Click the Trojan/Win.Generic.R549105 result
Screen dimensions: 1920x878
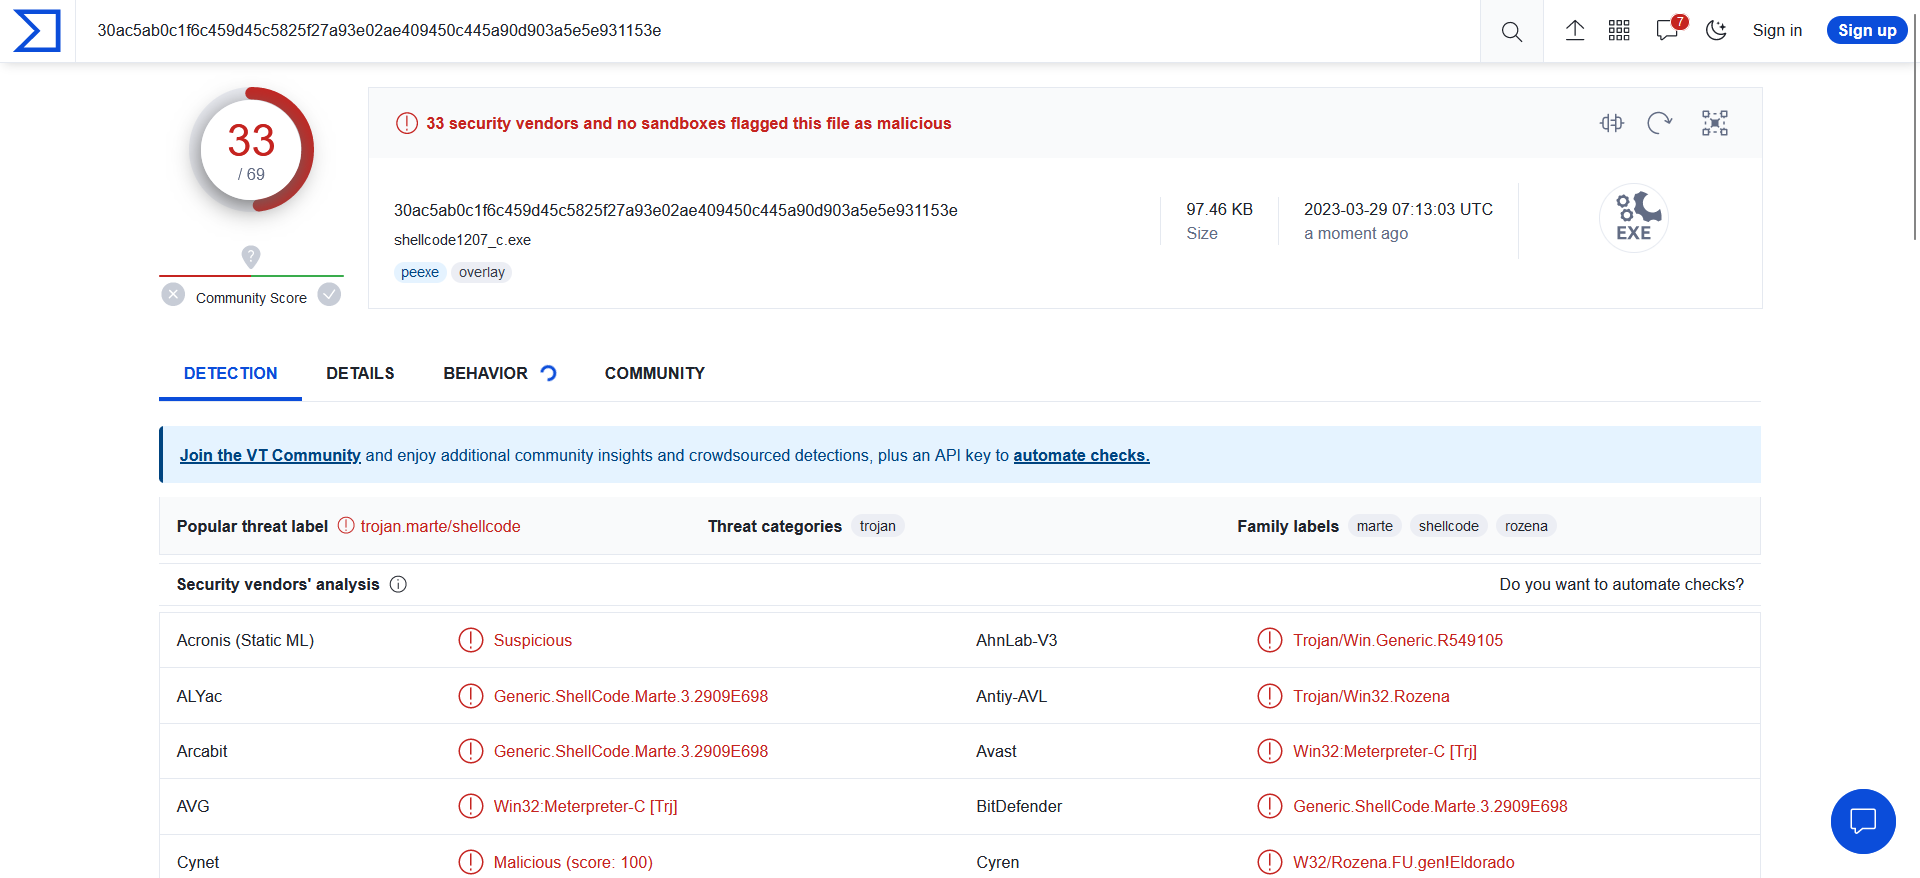(x=1398, y=640)
